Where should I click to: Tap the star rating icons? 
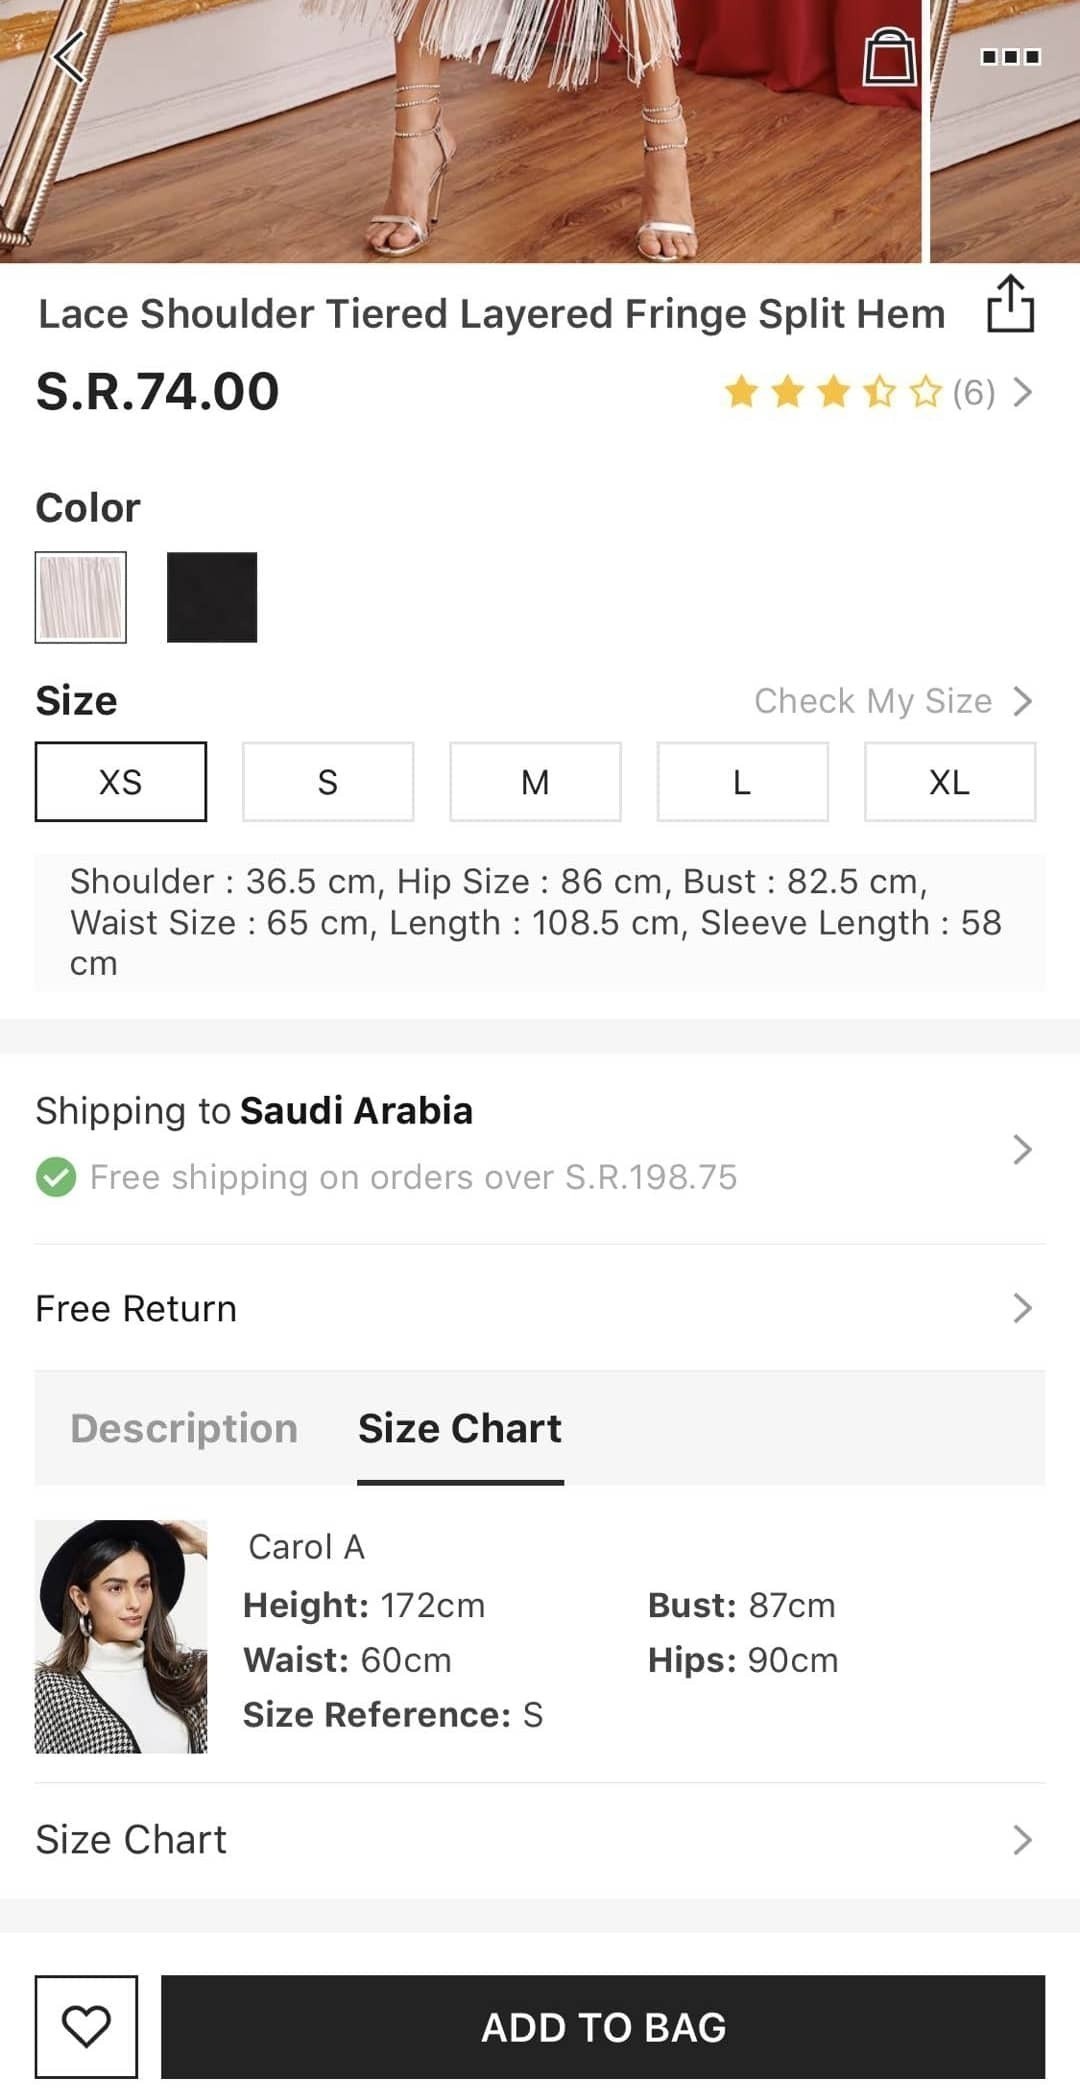832,392
